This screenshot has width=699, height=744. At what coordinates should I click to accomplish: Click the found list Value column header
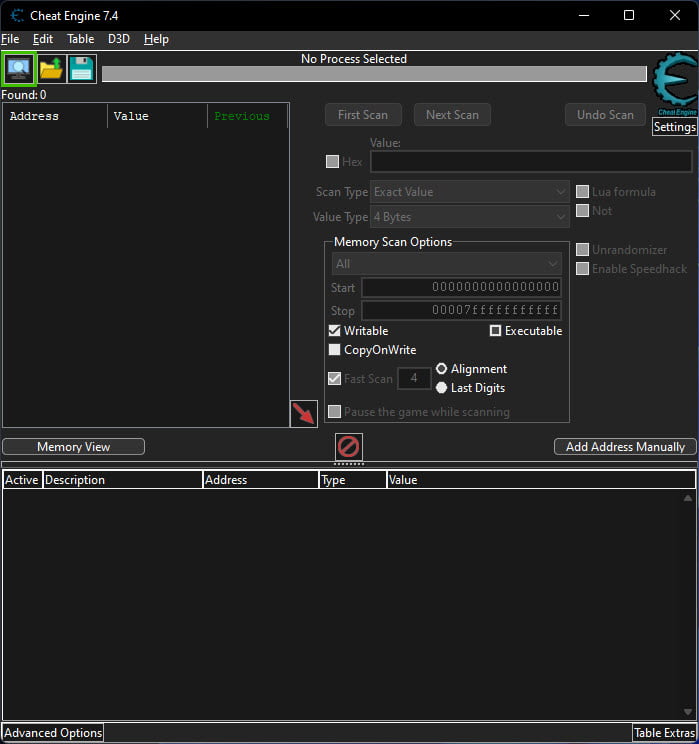click(158, 116)
